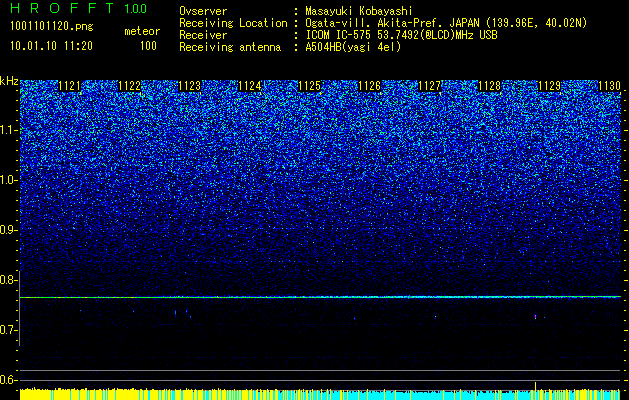Click the 1126 time marker
Viewport: 629px width, 400px height.
pyautogui.click(x=369, y=86)
